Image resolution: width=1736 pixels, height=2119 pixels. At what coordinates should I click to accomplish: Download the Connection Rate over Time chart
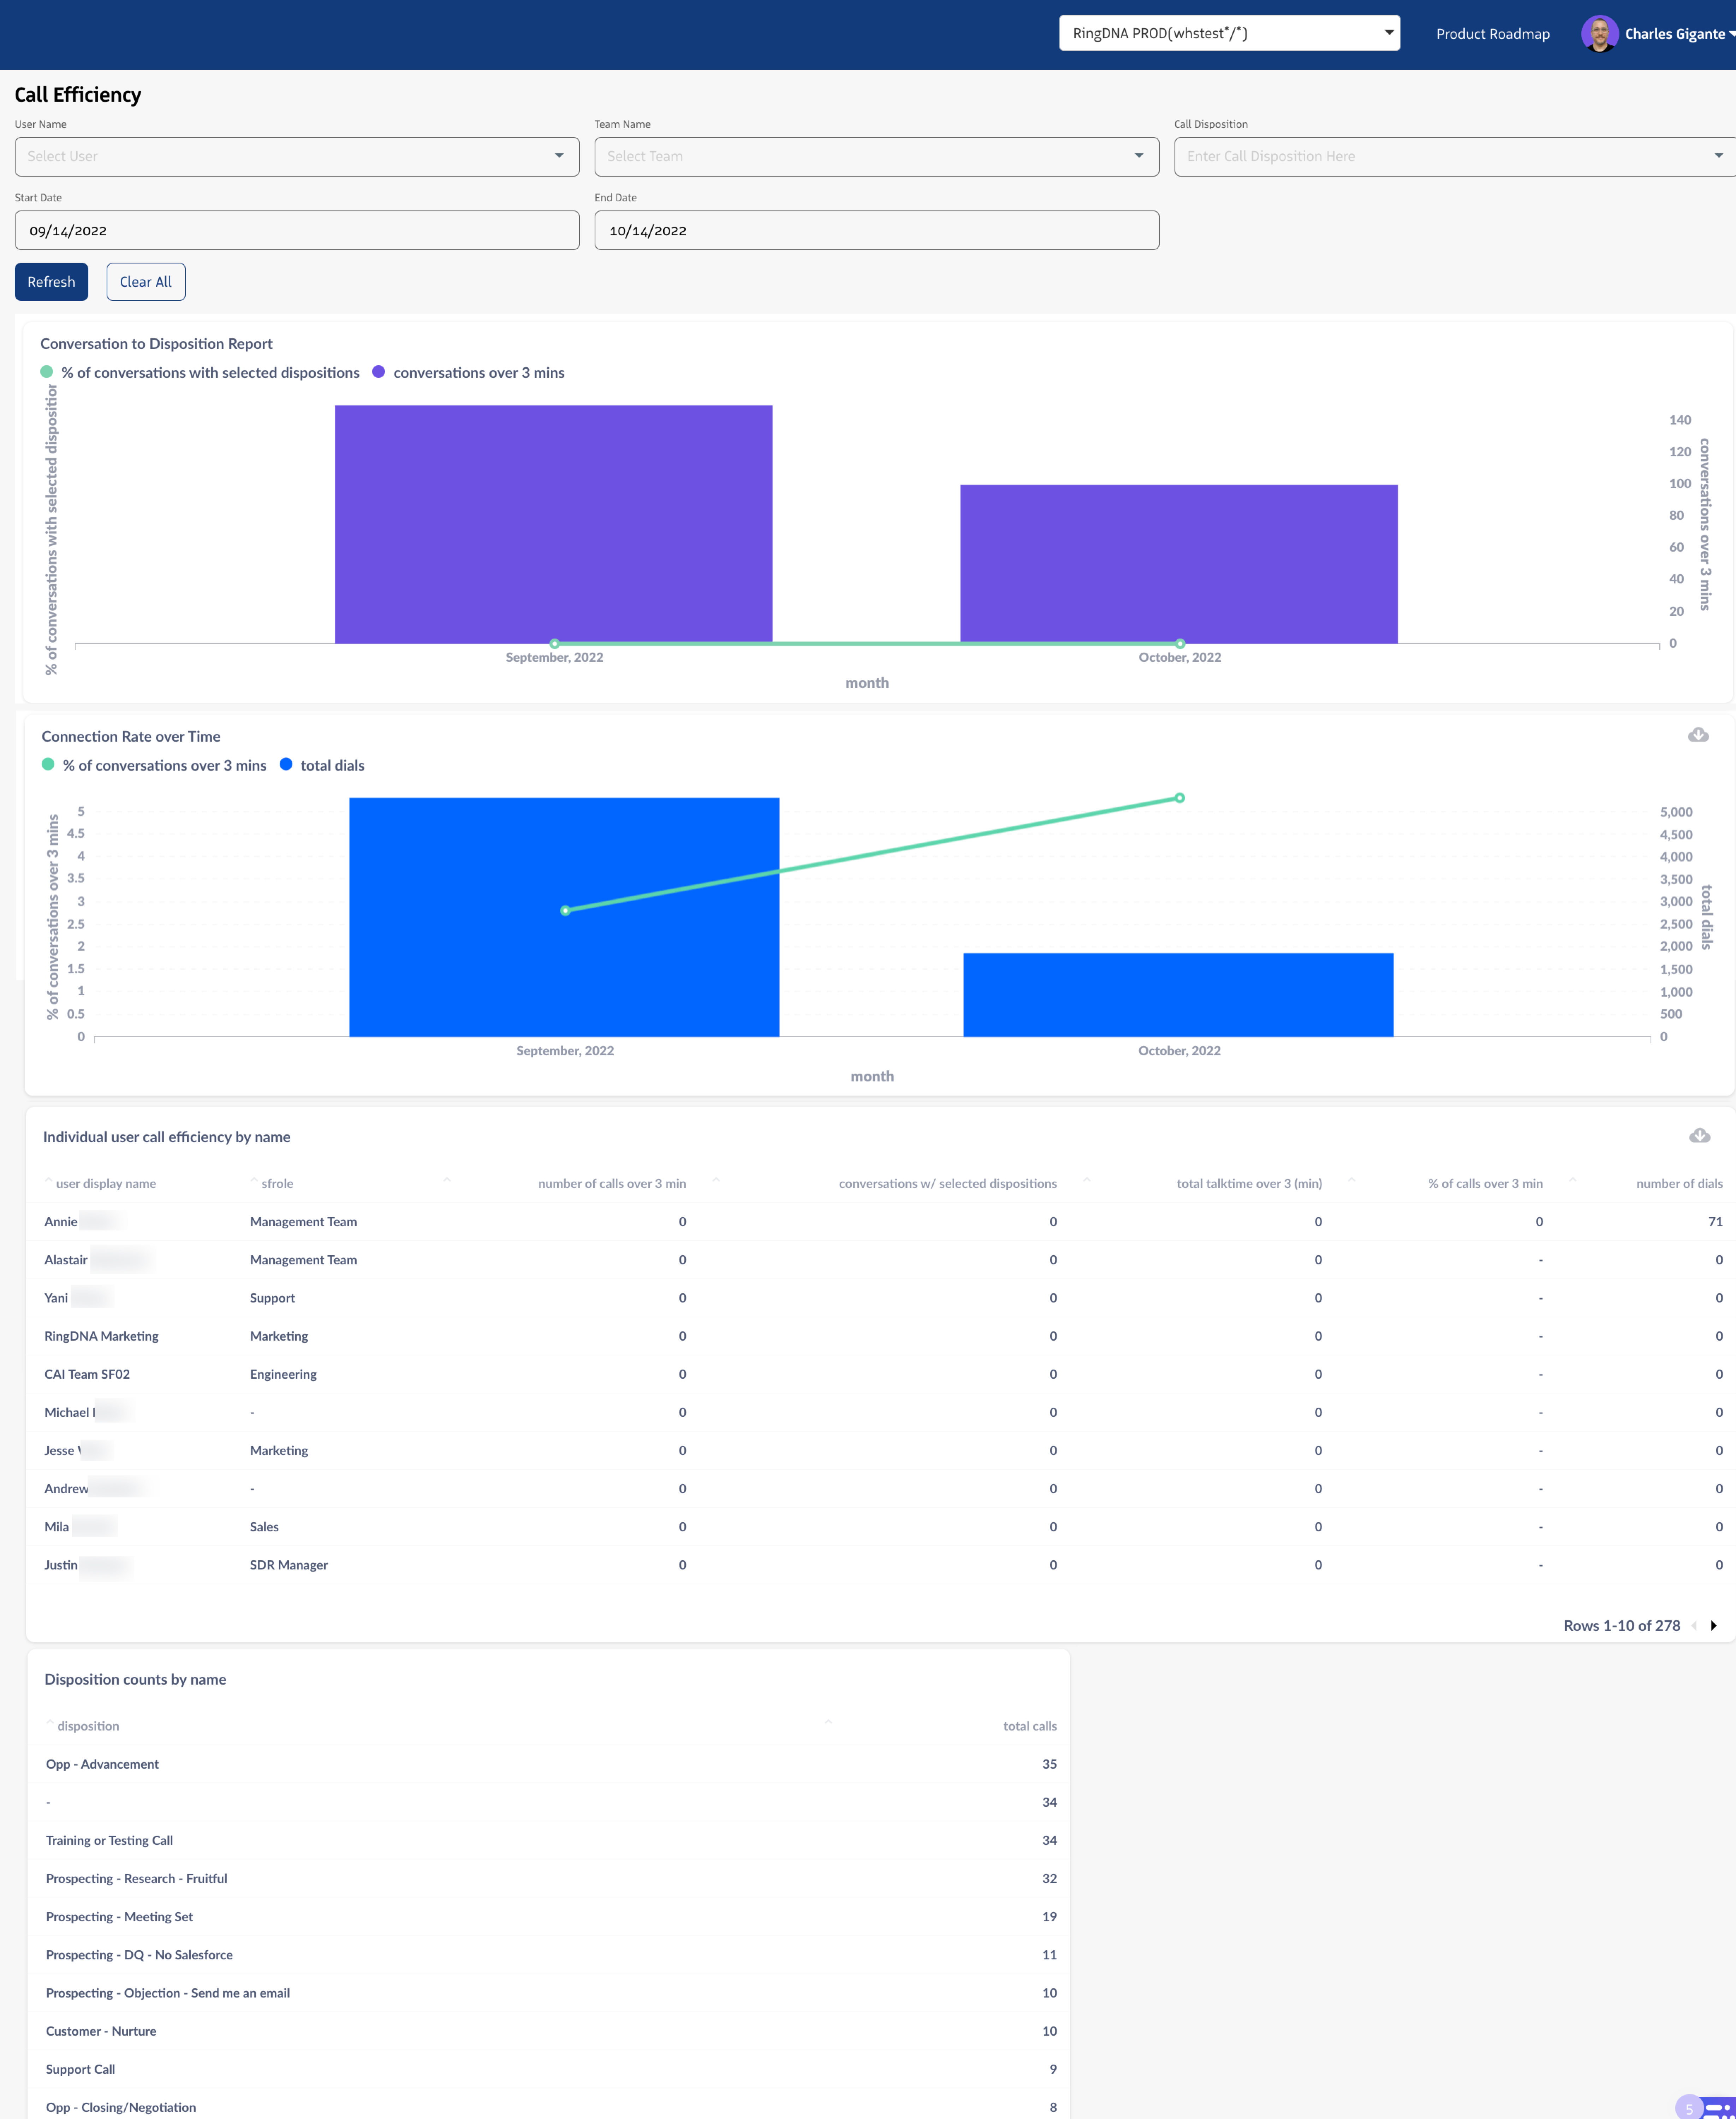pyautogui.click(x=1698, y=735)
